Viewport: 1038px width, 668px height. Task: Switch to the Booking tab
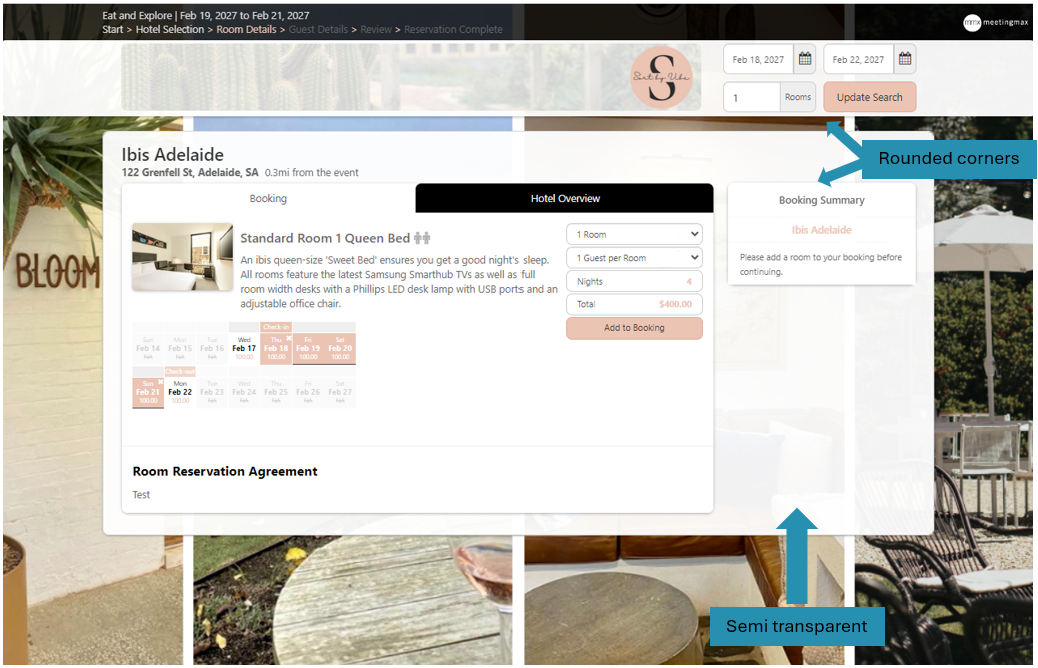tap(268, 198)
